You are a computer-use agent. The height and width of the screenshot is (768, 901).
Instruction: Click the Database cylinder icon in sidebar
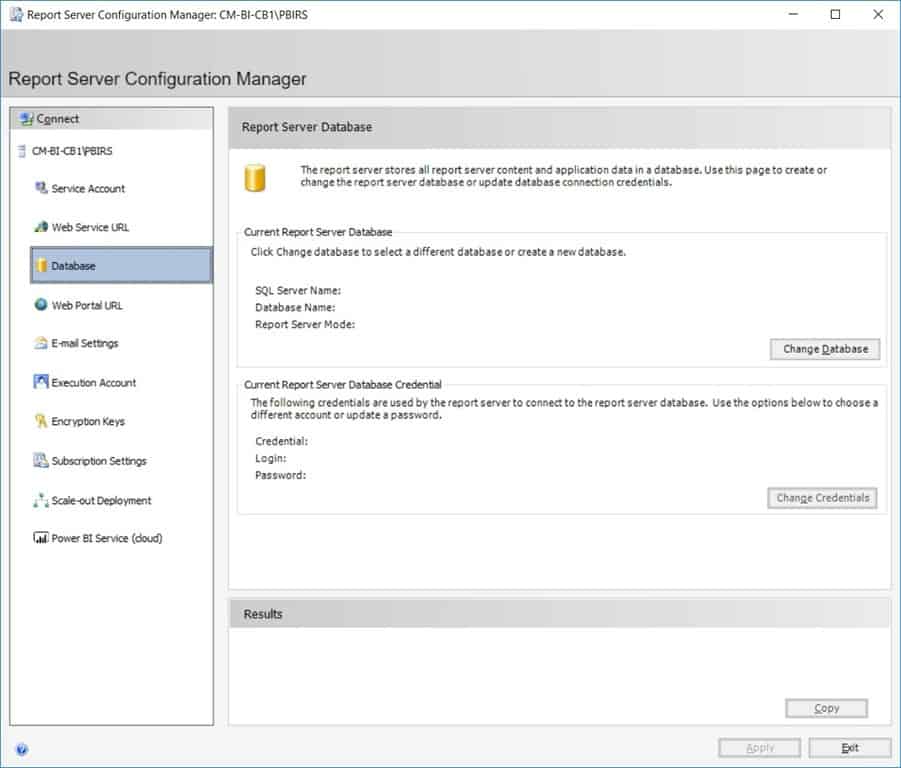[41, 265]
